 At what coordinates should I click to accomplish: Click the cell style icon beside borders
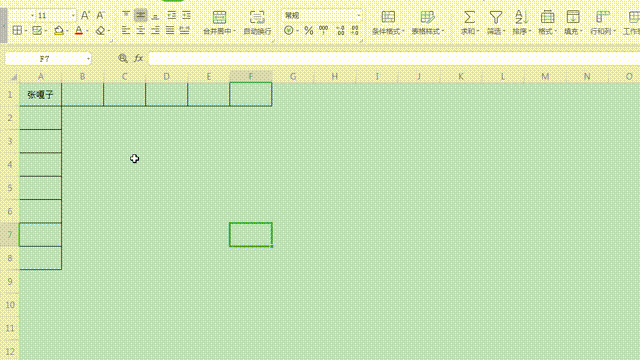coord(37,30)
